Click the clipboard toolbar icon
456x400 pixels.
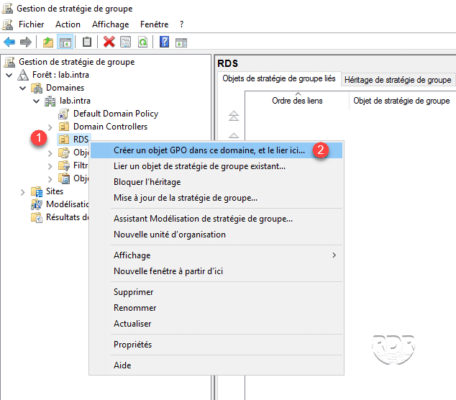click(x=87, y=42)
